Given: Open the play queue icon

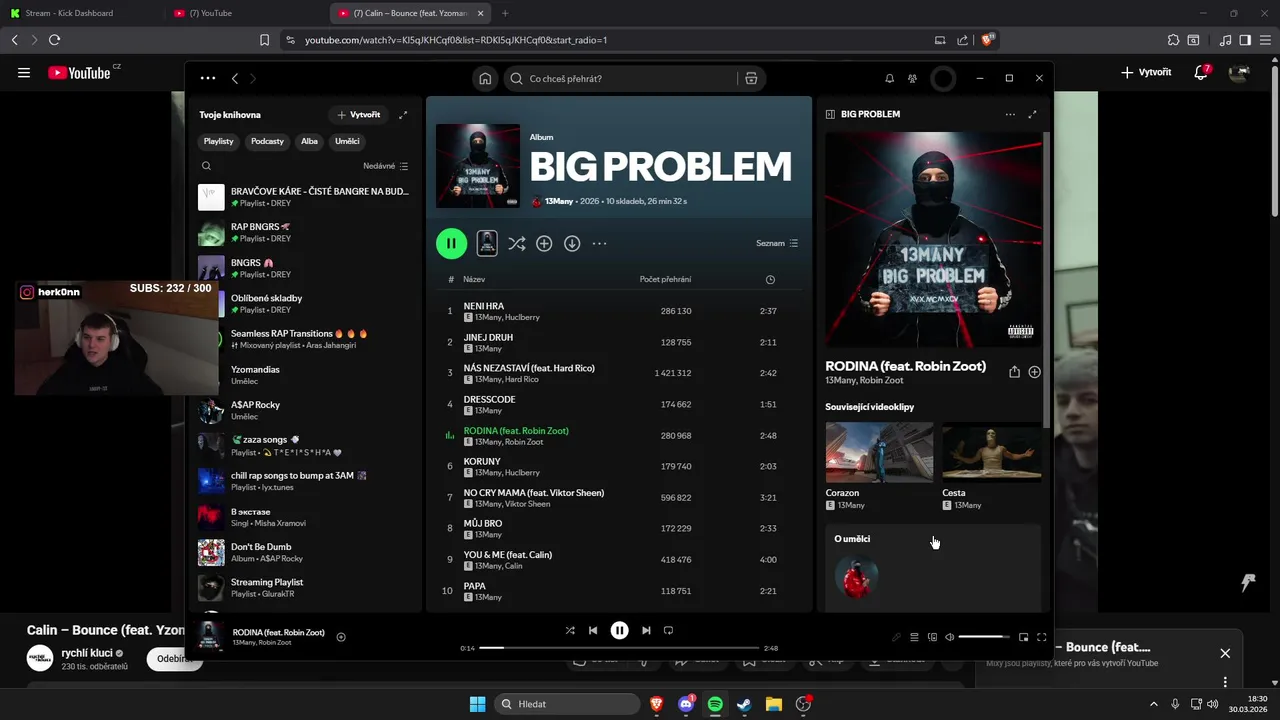Looking at the screenshot, I should 914,637.
